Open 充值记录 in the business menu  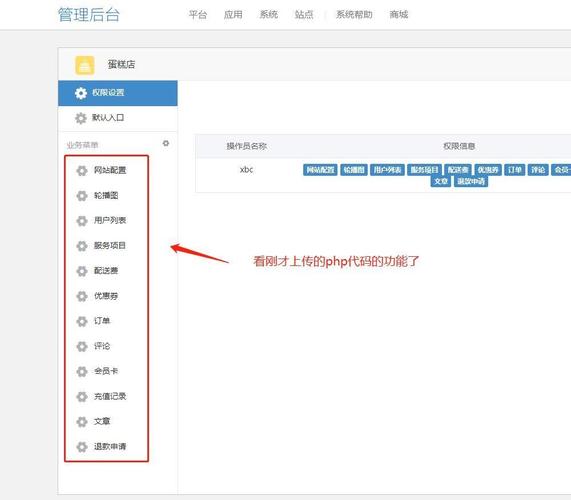[x=110, y=396]
